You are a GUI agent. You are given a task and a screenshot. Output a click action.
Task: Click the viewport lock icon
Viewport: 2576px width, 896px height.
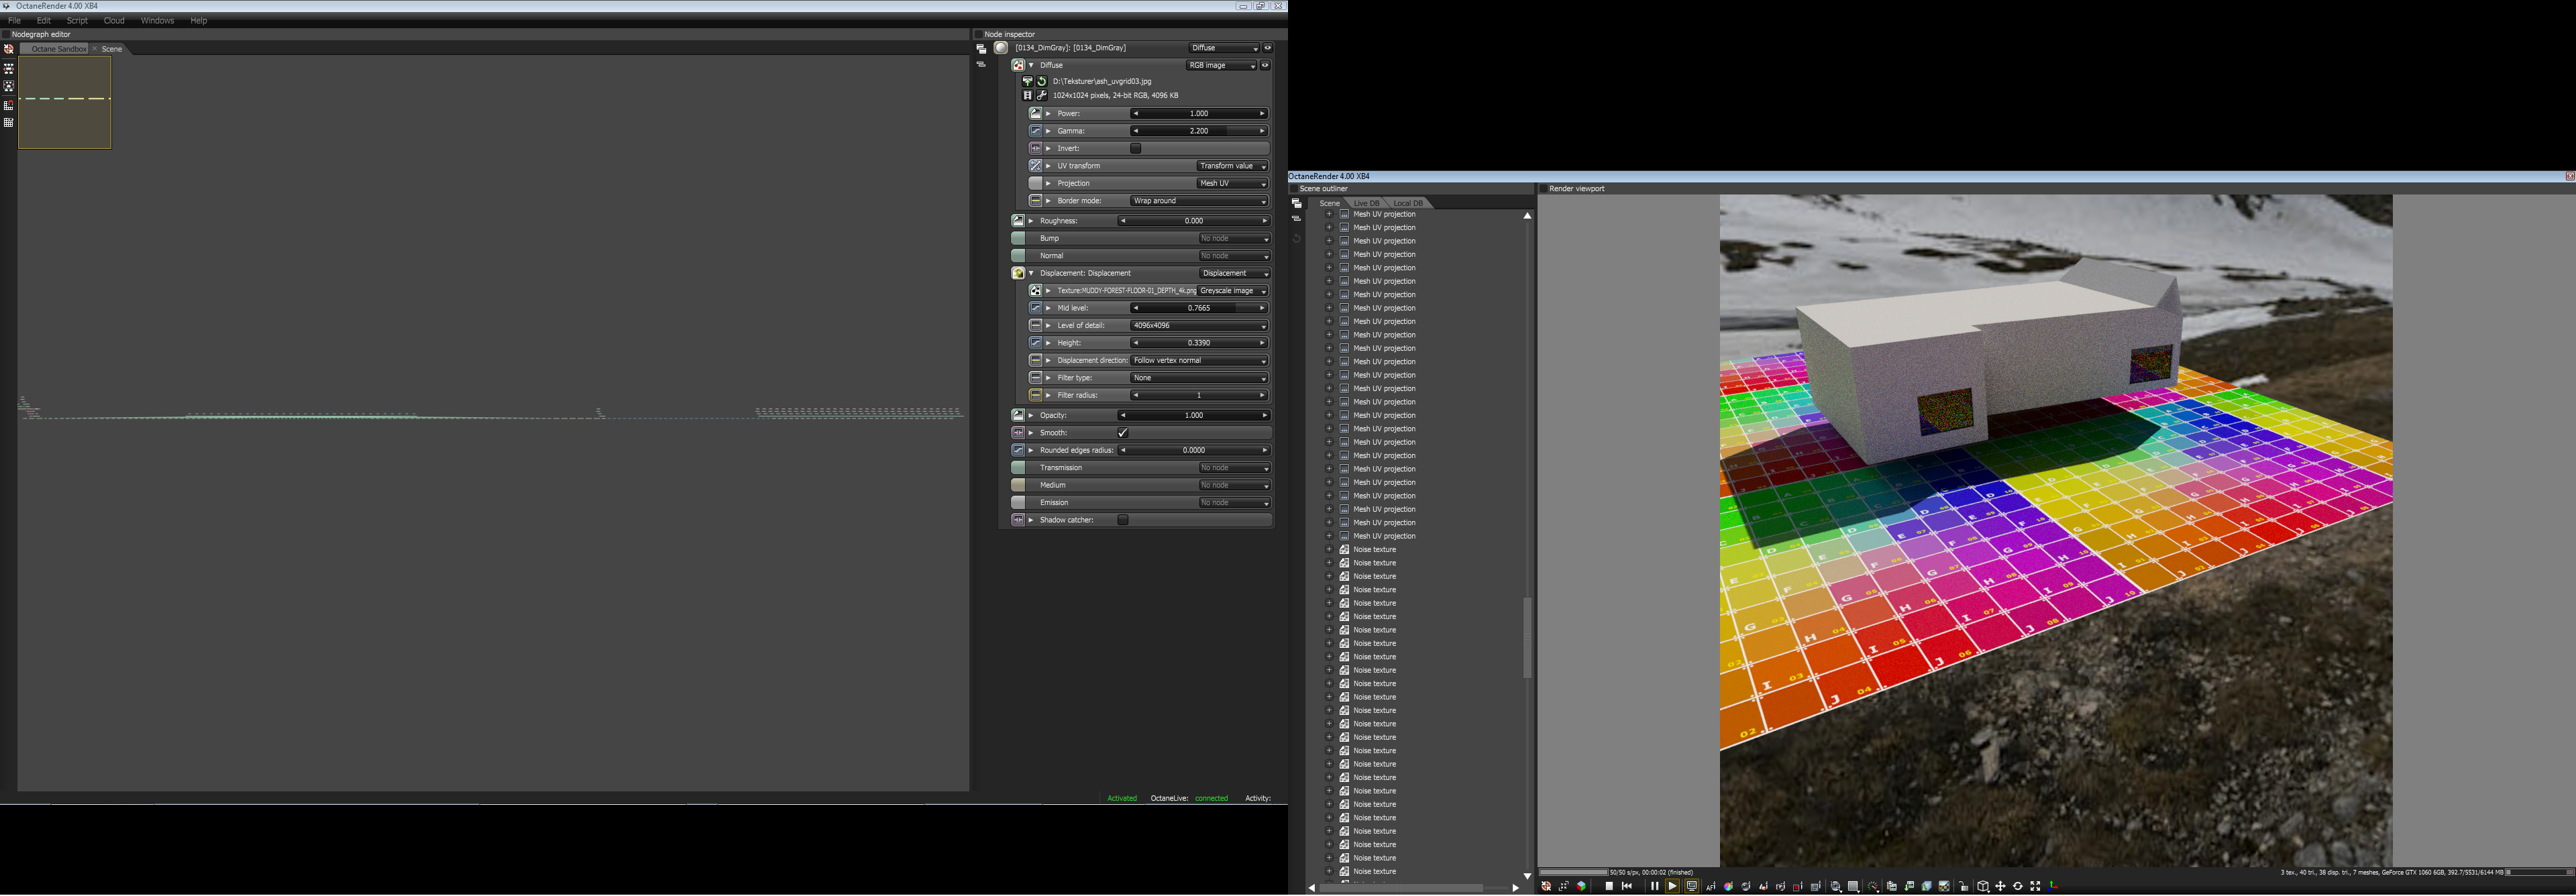pos(1964,886)
